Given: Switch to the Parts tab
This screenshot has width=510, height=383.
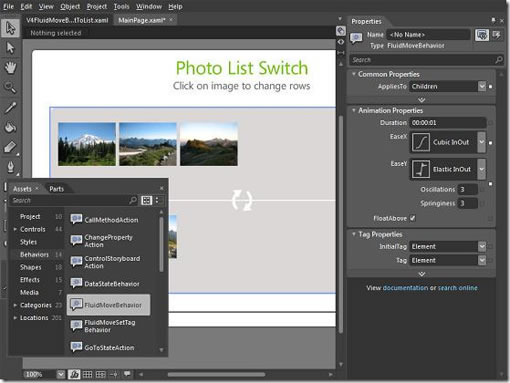Looking at the screenshot, I should tap(56, 189).
